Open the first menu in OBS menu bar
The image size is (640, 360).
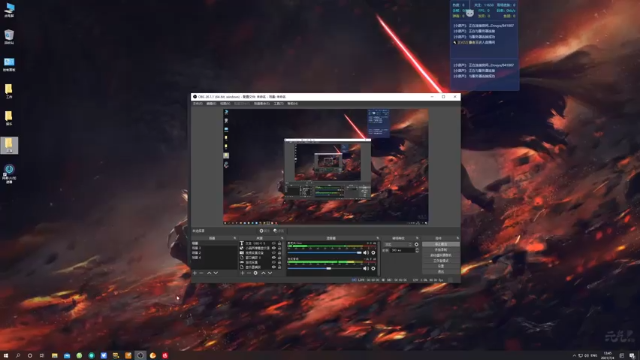(198, 104)
